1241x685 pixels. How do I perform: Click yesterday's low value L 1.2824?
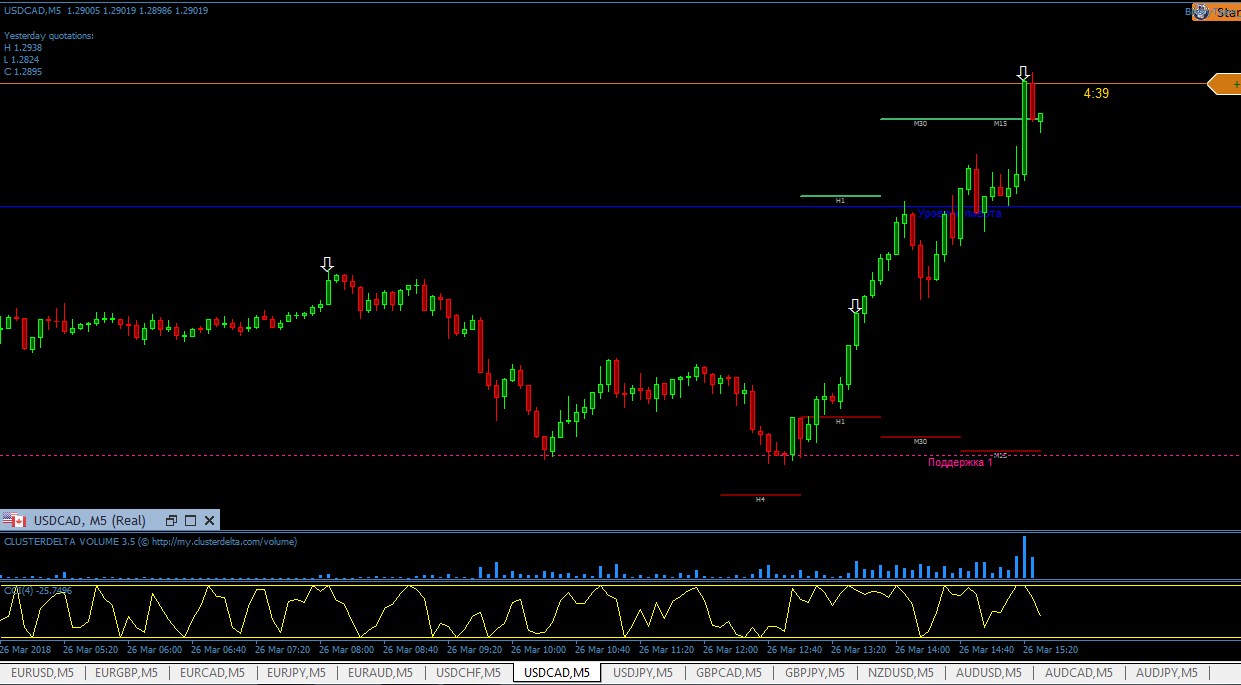point(23,60)
